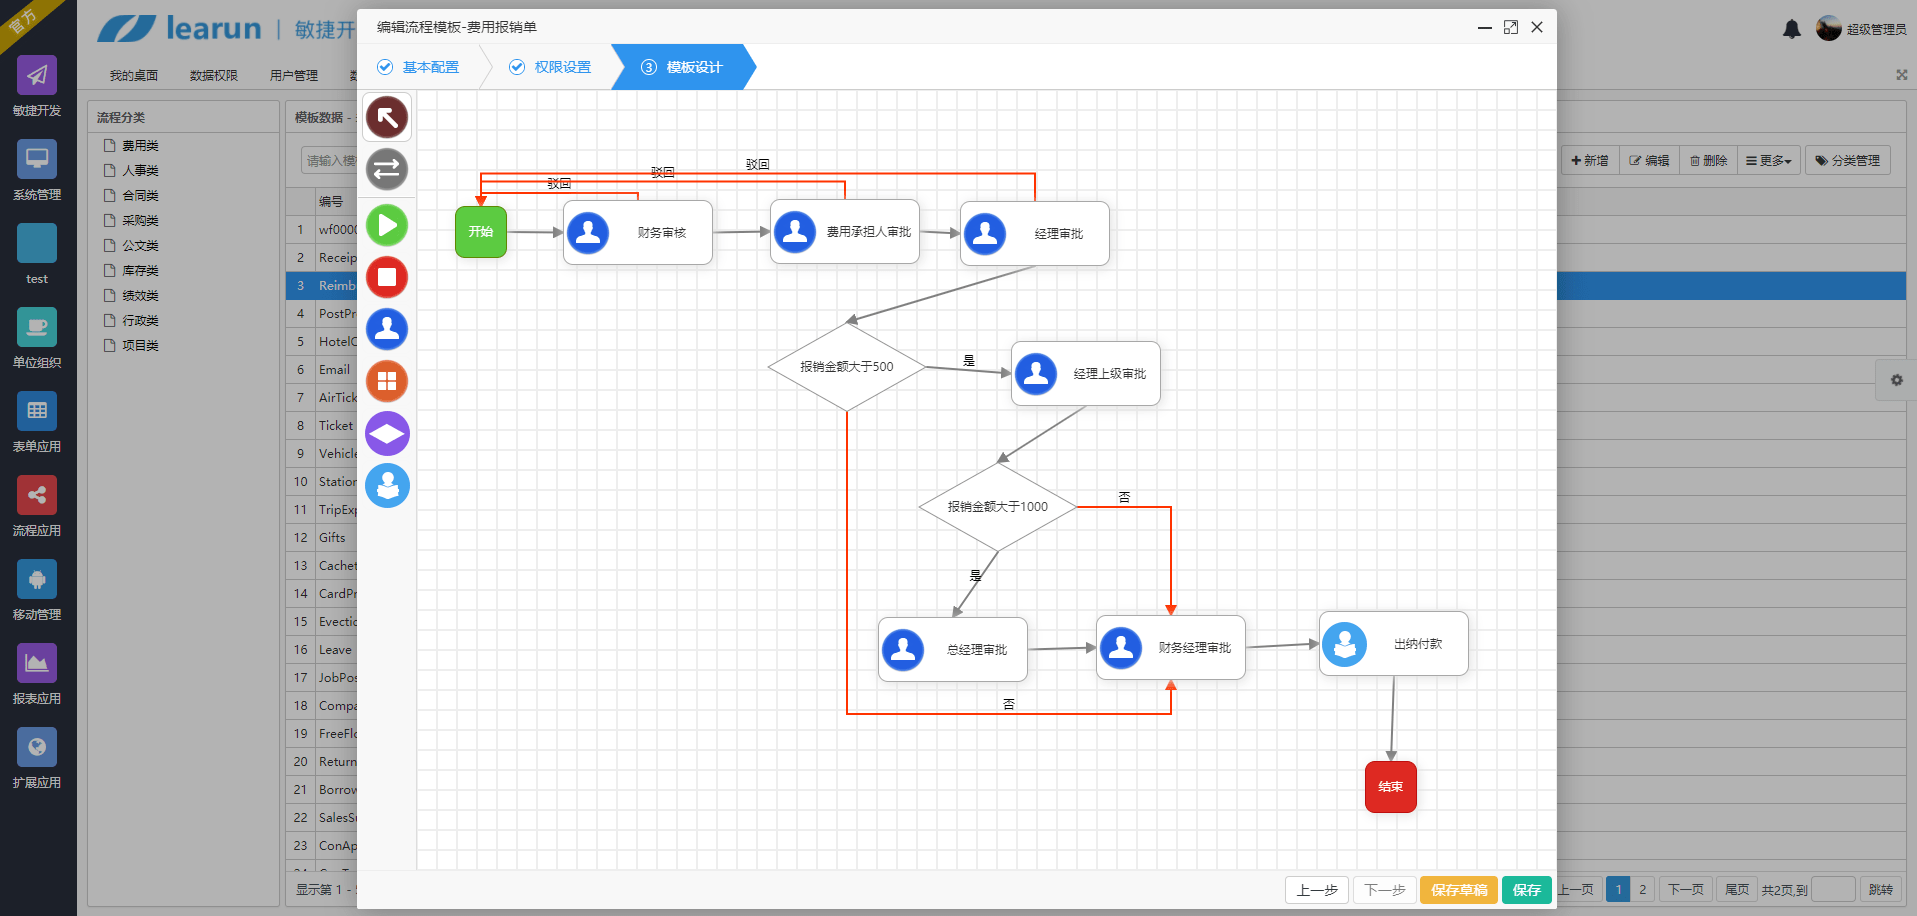Pick the light blue reader node tool

tap(387, 485)
